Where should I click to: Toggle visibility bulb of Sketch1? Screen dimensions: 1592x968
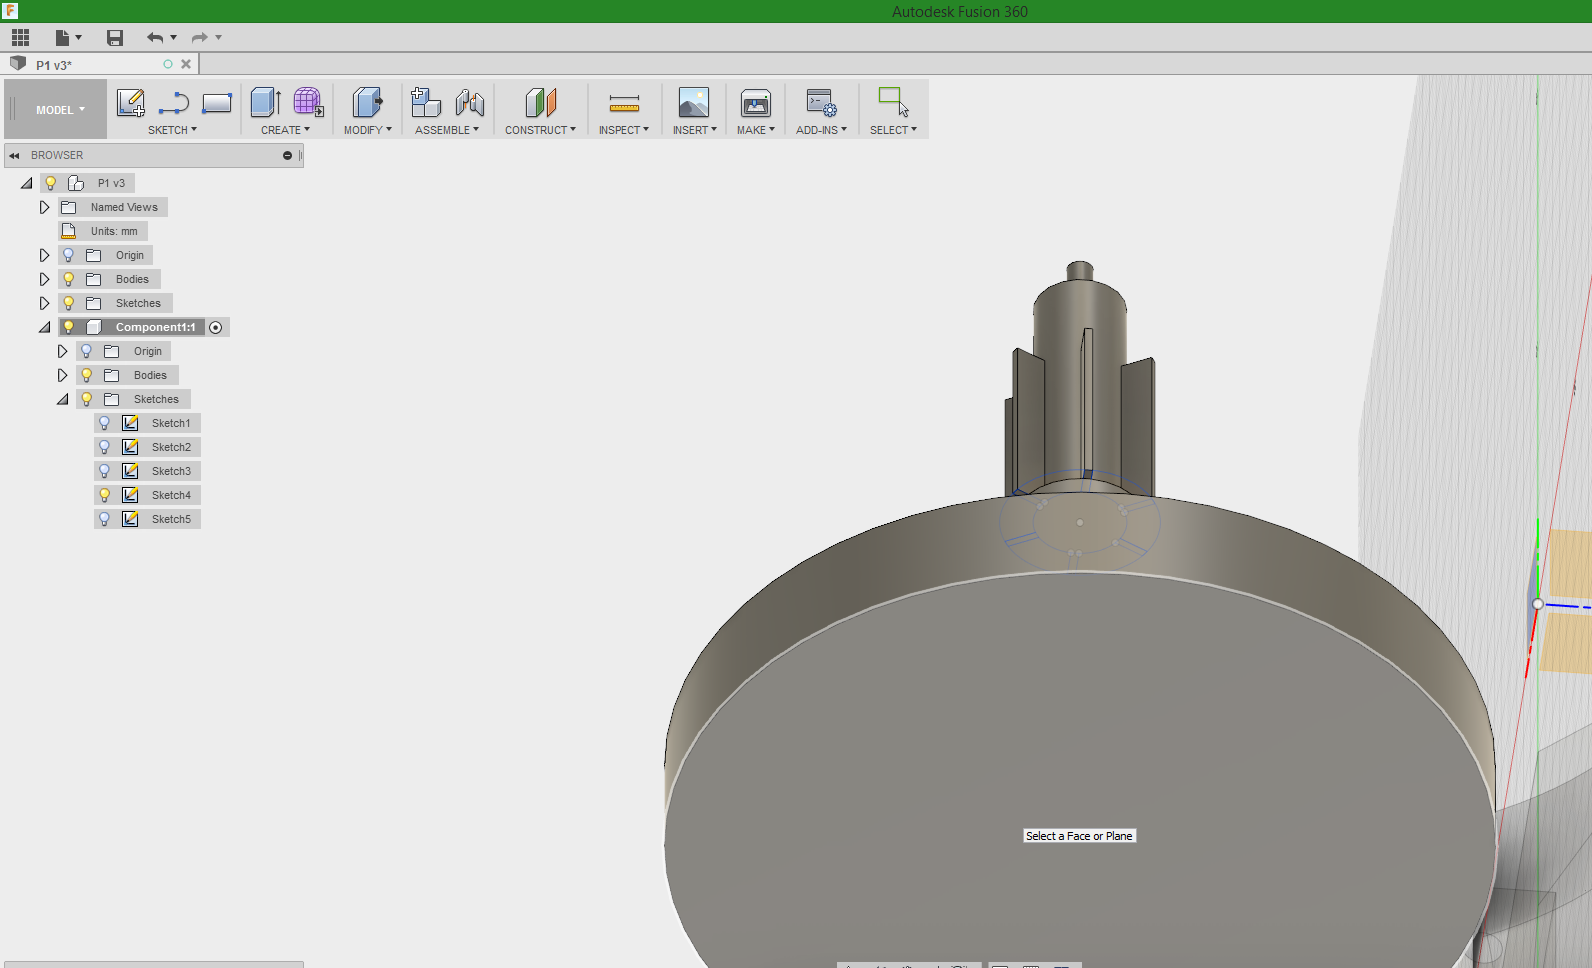[104, 423]
